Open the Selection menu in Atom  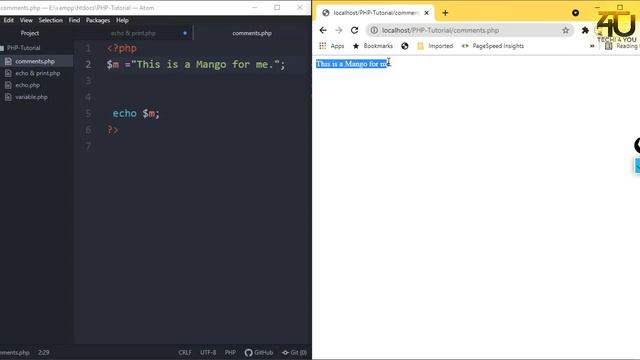[x=51, y=20]
